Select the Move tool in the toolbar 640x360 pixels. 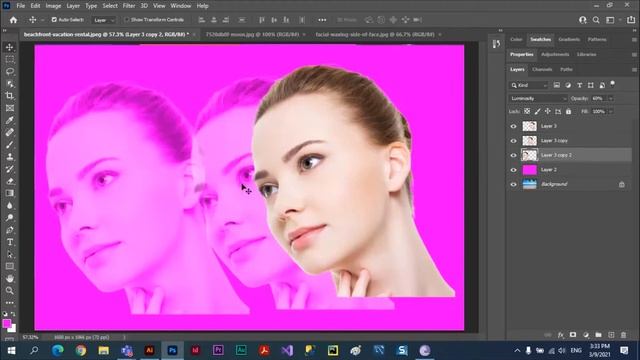tap(9, 47)
